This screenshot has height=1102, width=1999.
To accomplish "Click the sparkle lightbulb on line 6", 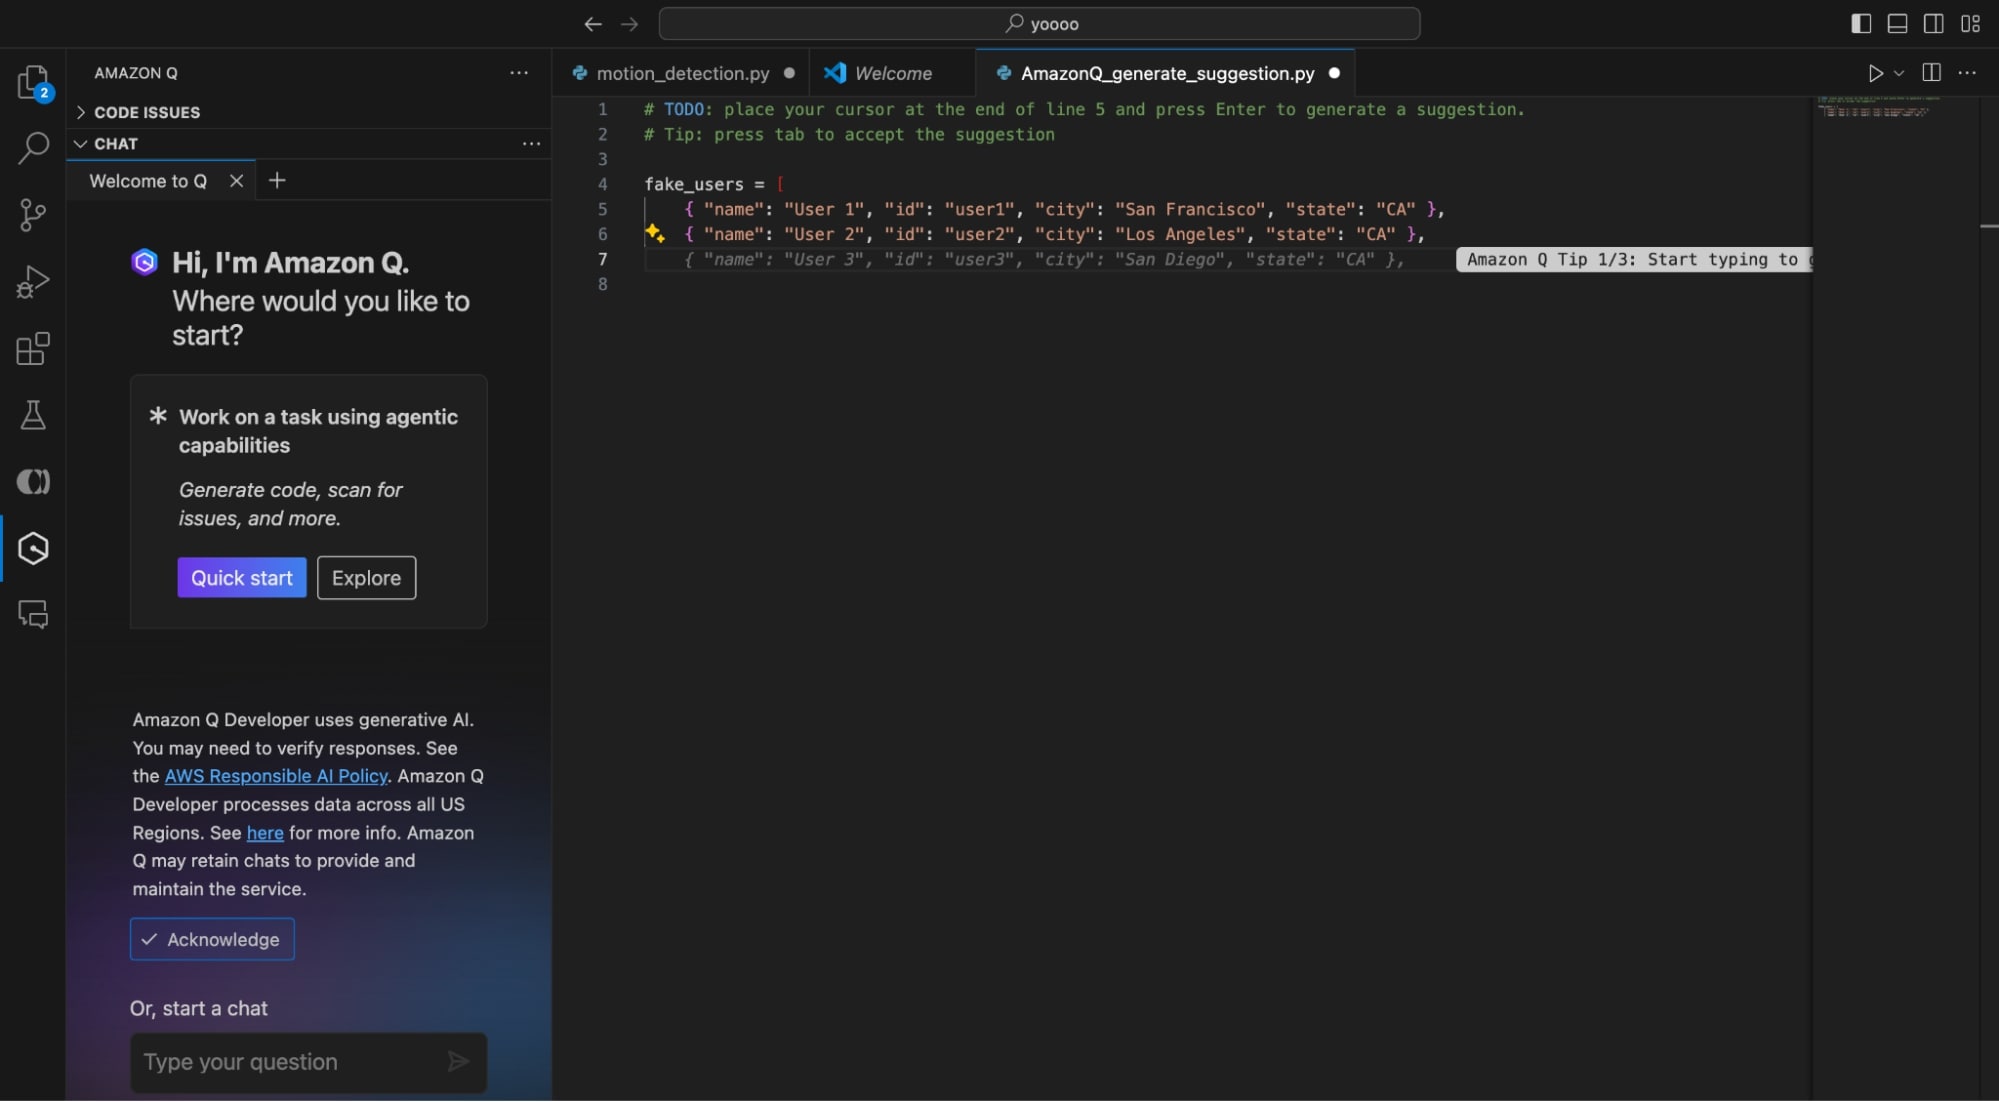I will [655, 234].
